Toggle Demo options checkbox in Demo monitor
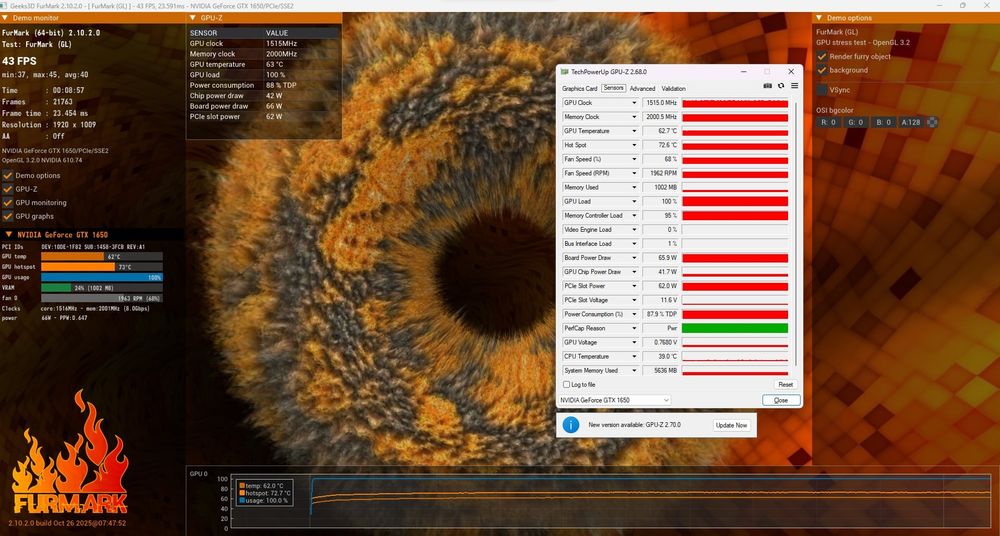Viewport: 1000px width, 536px height. coord(8,175)
